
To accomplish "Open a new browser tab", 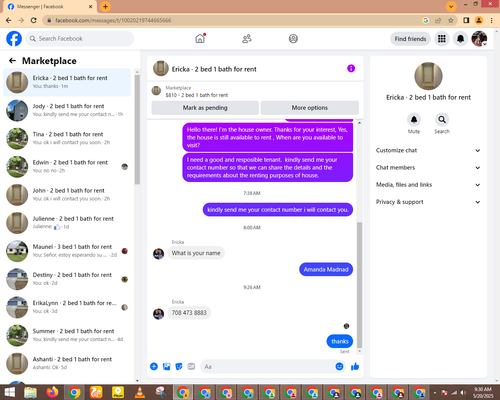I will pyautogui.click(x=105, y=6).
